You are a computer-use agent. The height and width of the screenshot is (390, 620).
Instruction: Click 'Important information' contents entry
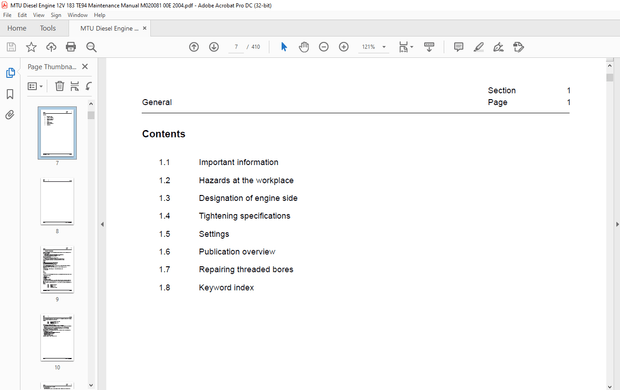pos(238,162)
